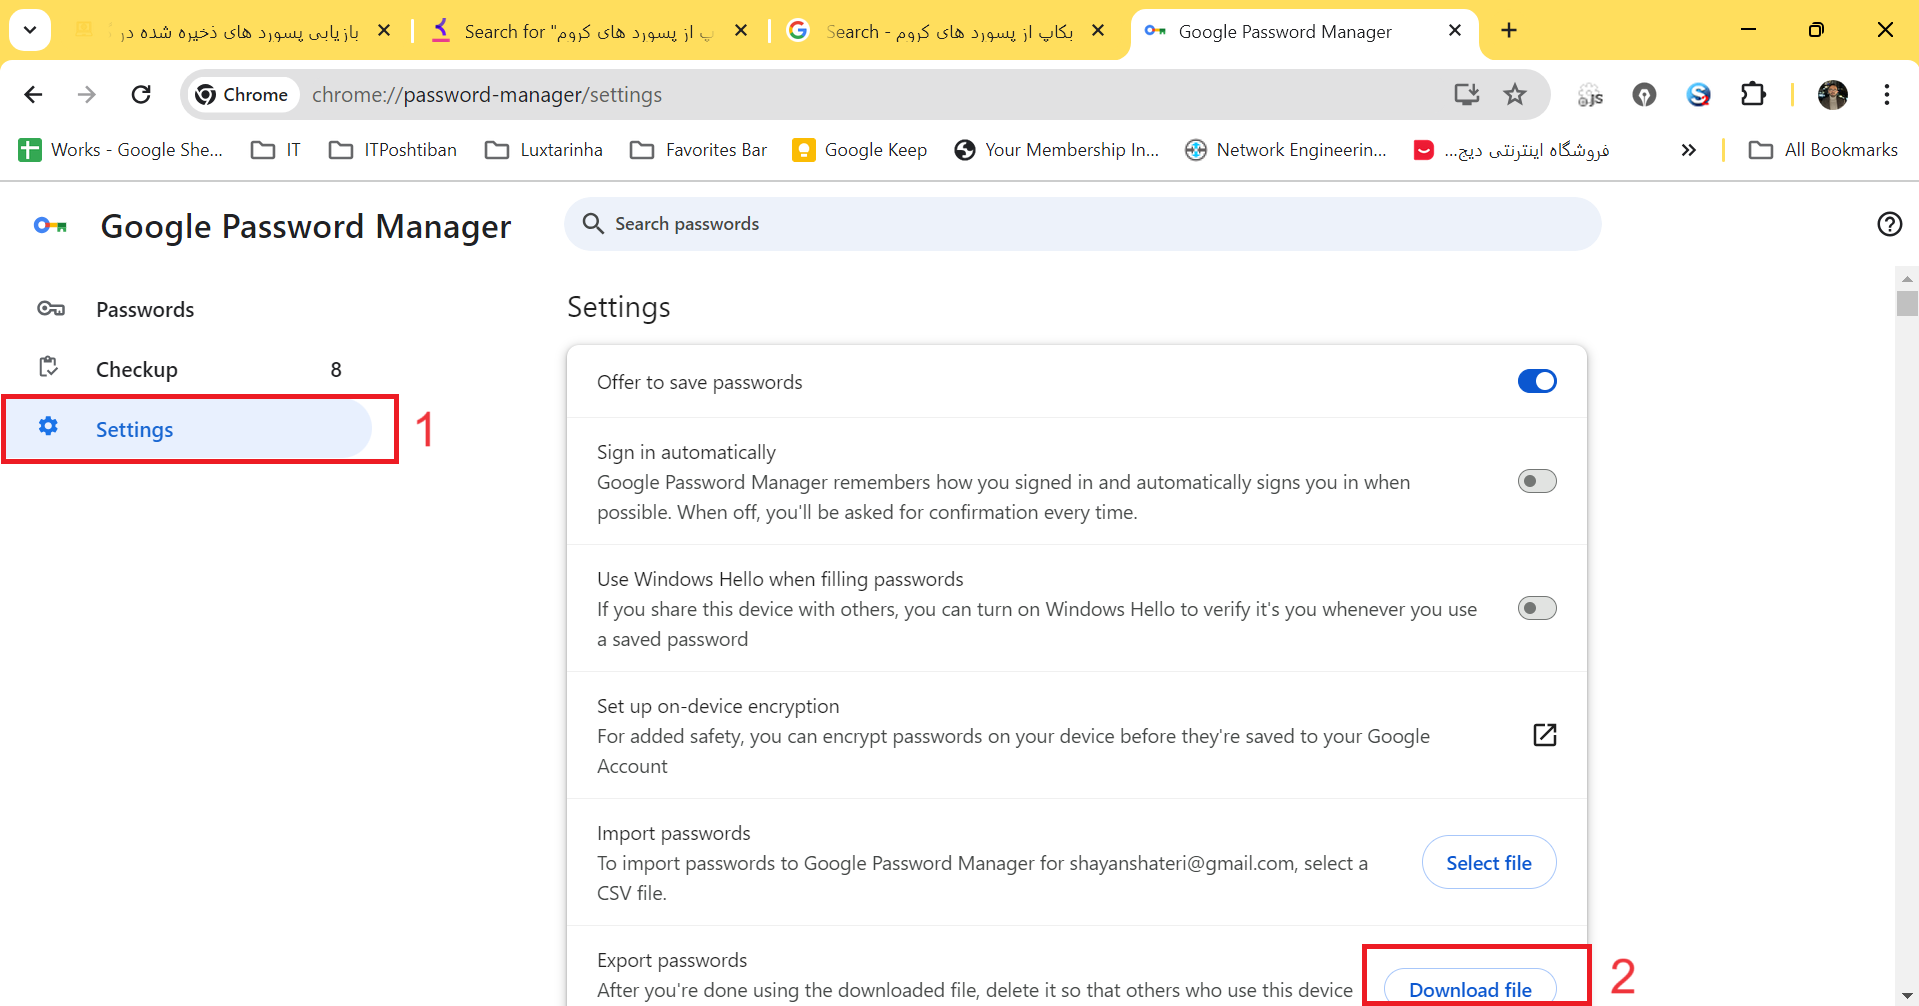Switch to the first Persian-titled tab
Screen dimensions: 1919x1006
click(x=235, y=31)
